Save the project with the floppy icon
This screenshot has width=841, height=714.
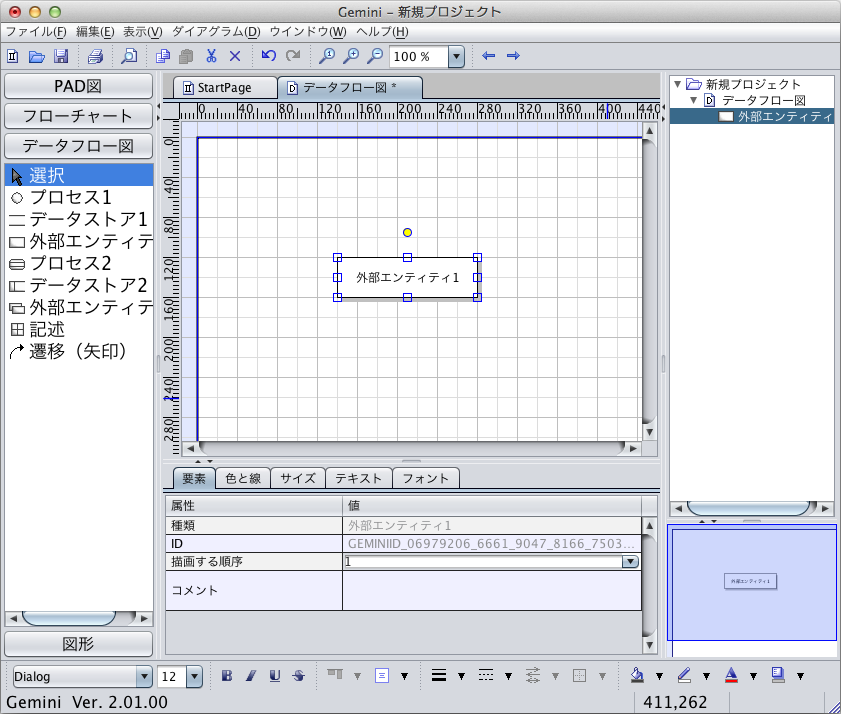(61, 56)
